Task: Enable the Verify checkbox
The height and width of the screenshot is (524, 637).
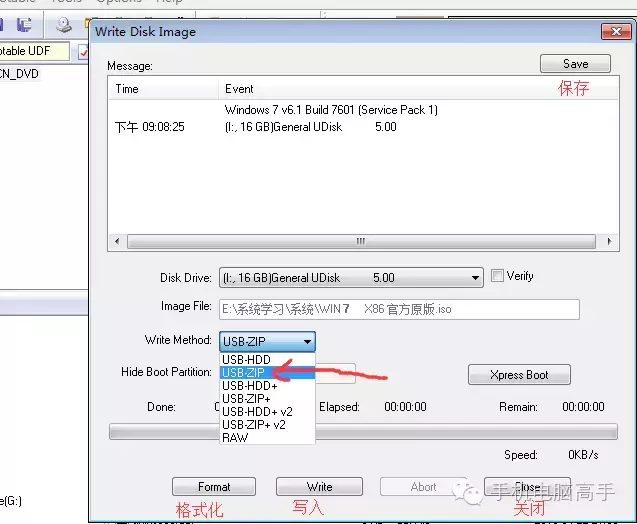Action: (497, 276)
